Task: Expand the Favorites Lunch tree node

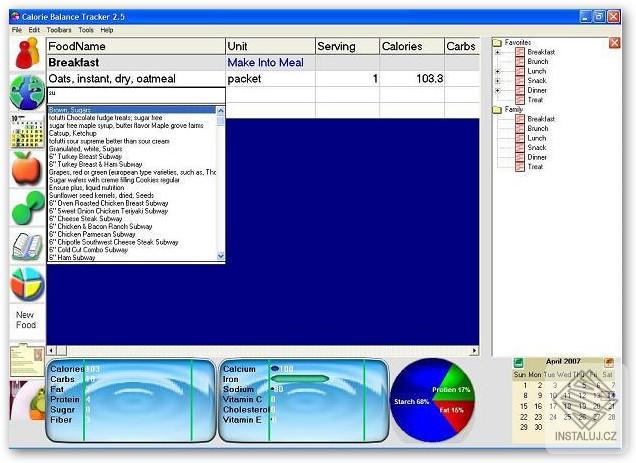Action: pyautogui.click(x=498, y=71)
